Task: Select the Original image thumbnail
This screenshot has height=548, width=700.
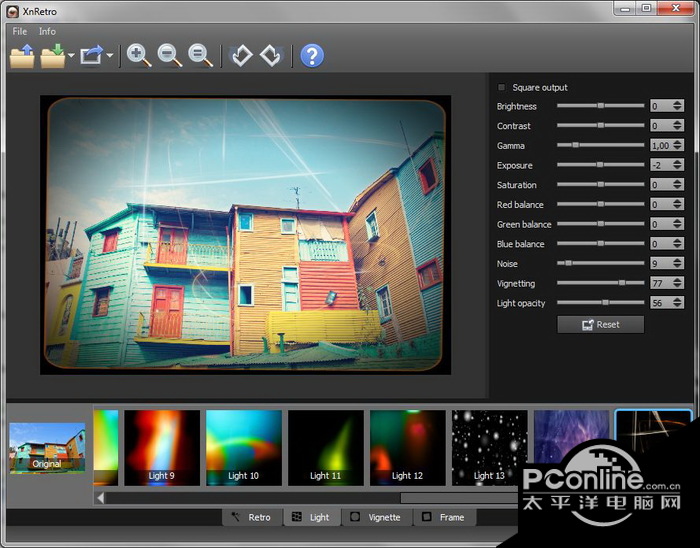Action: [47, 447]
